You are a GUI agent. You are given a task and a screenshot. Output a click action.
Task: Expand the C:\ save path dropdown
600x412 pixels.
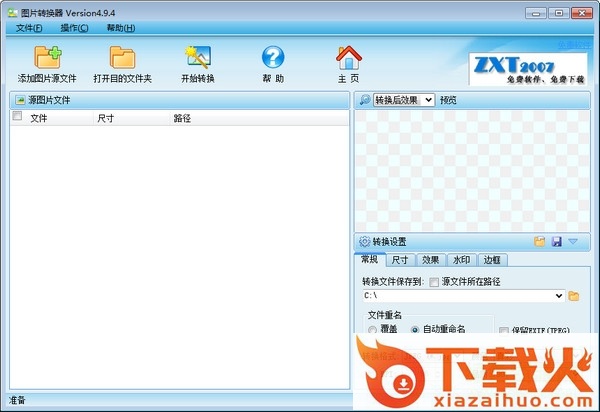[x=559, y=296]
